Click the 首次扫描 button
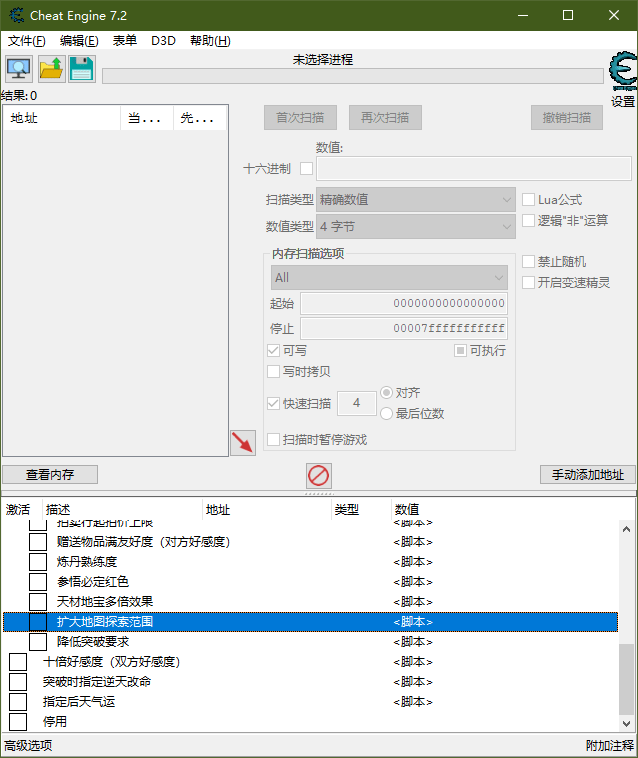This screenshot has height=758, width=638. coord(300,117)
